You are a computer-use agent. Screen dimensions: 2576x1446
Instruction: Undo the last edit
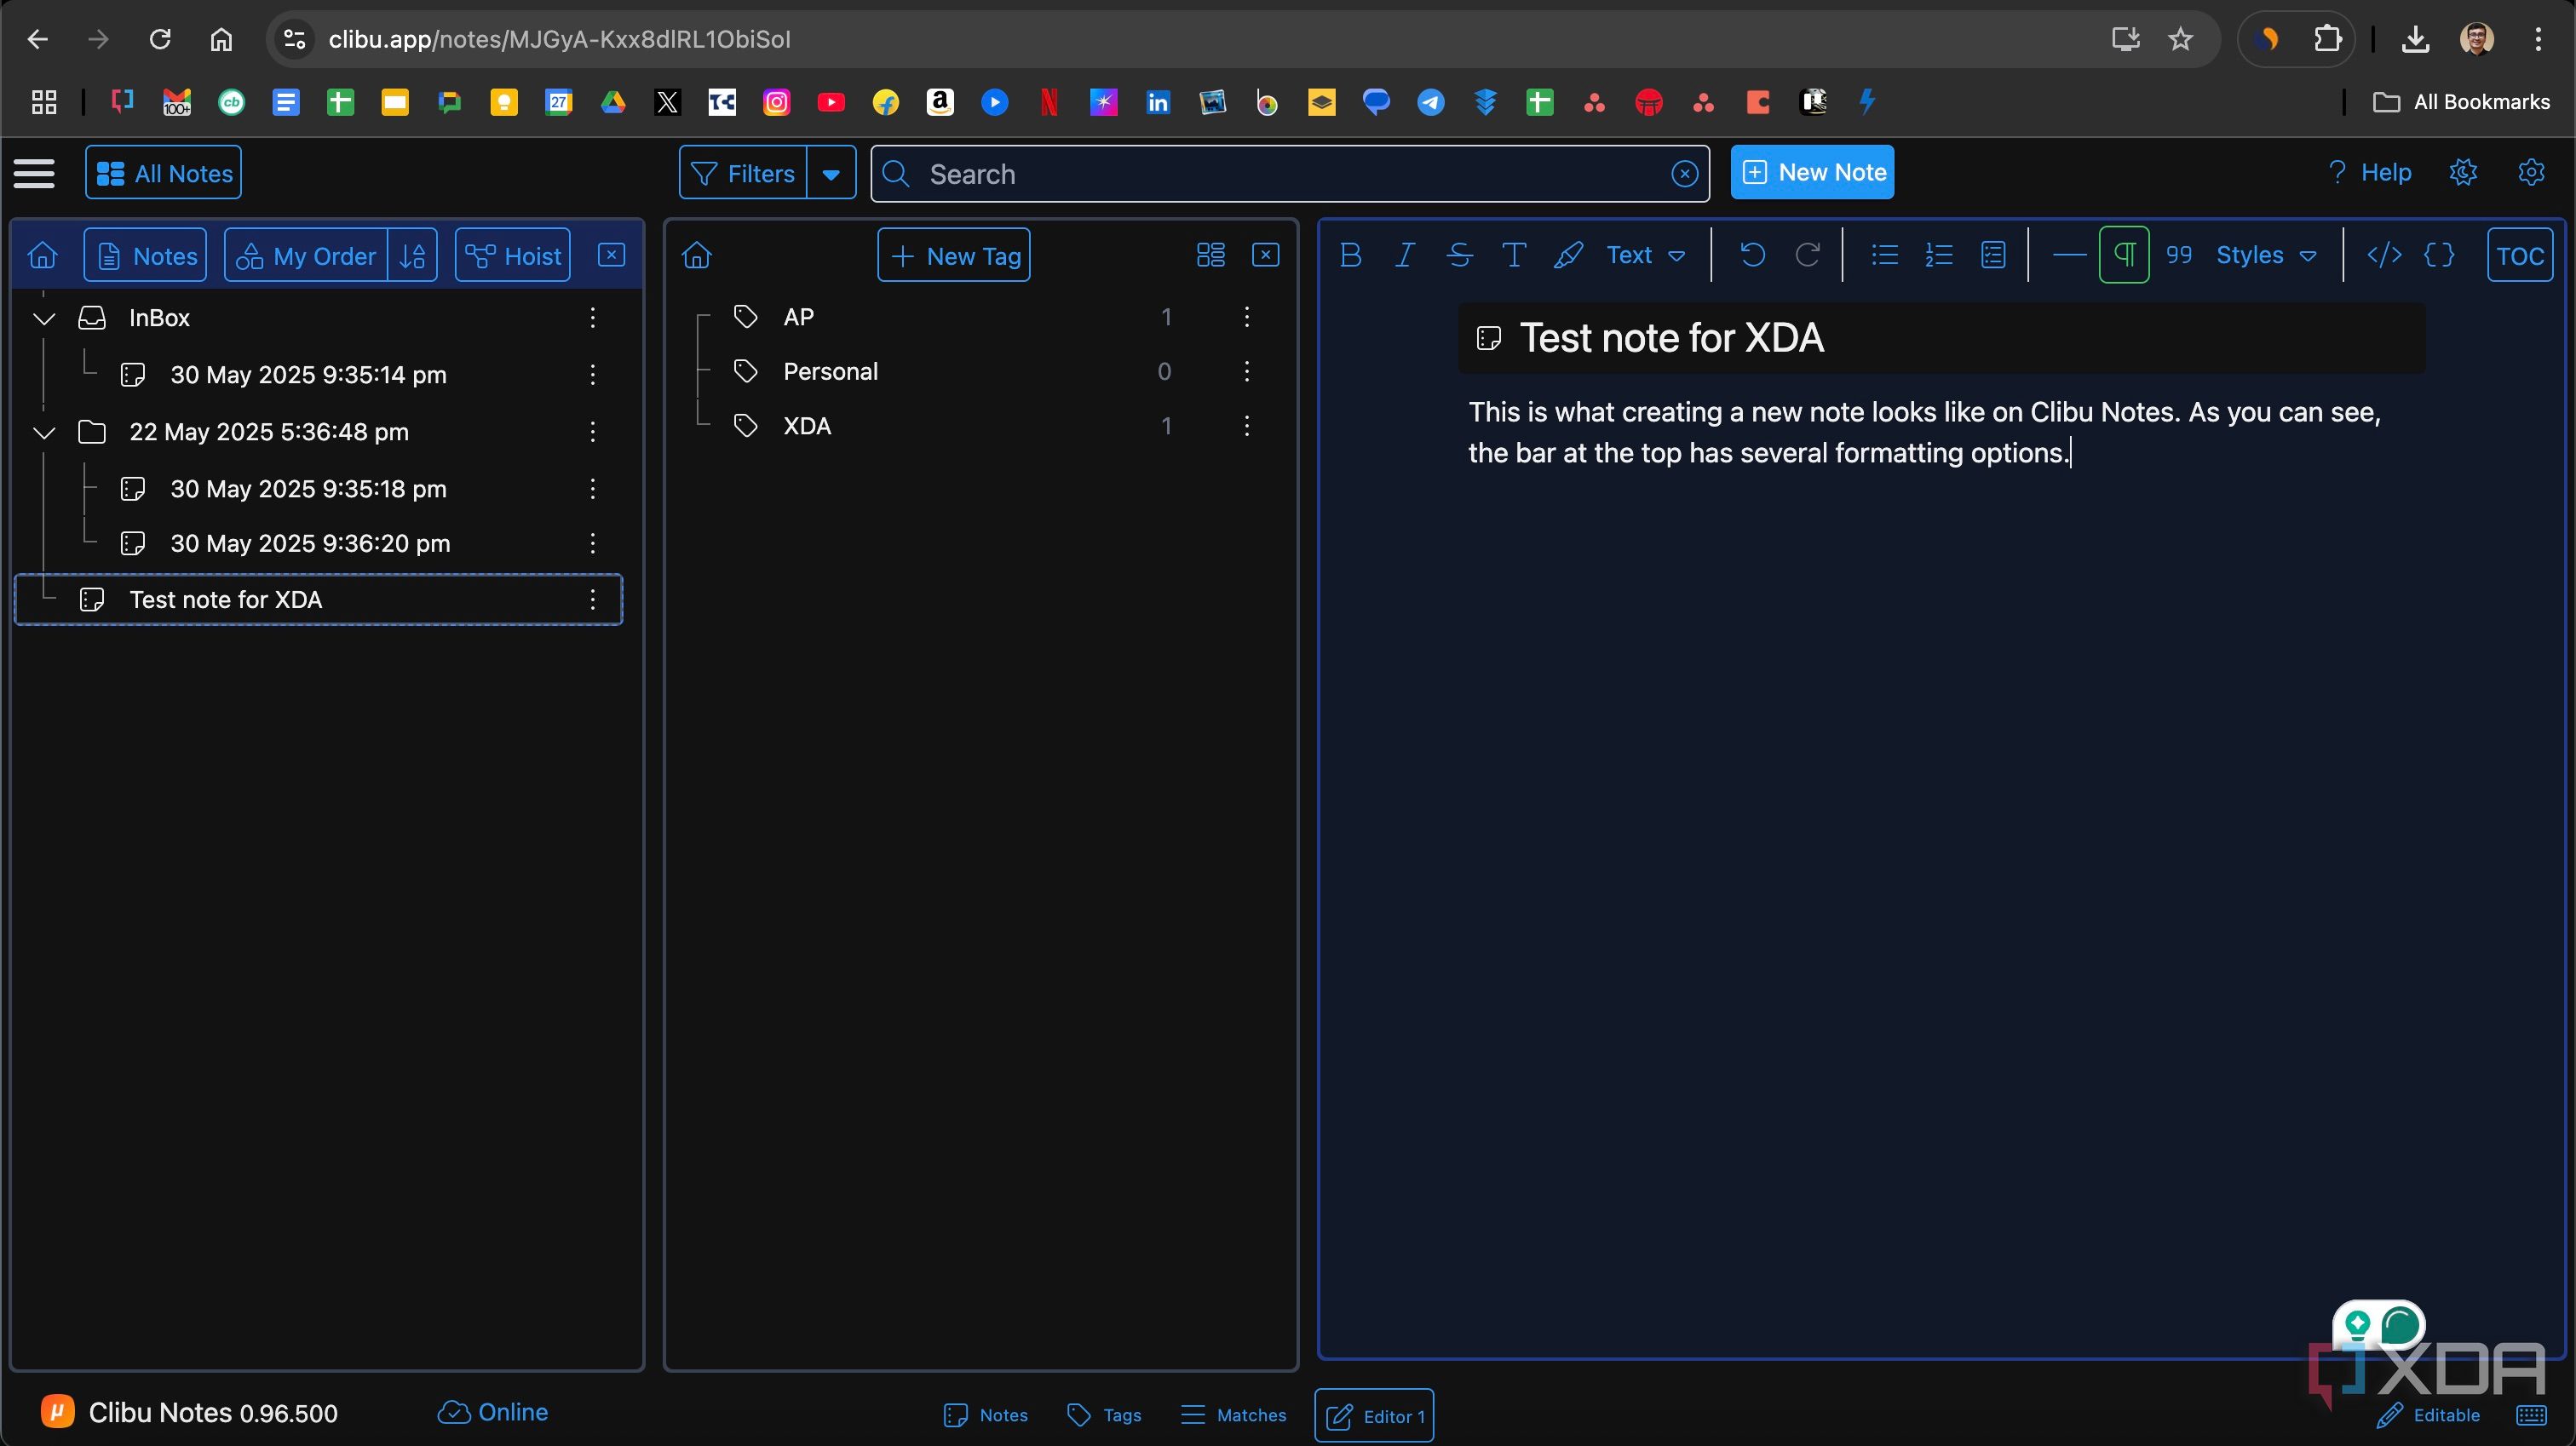pos(1752,256)
